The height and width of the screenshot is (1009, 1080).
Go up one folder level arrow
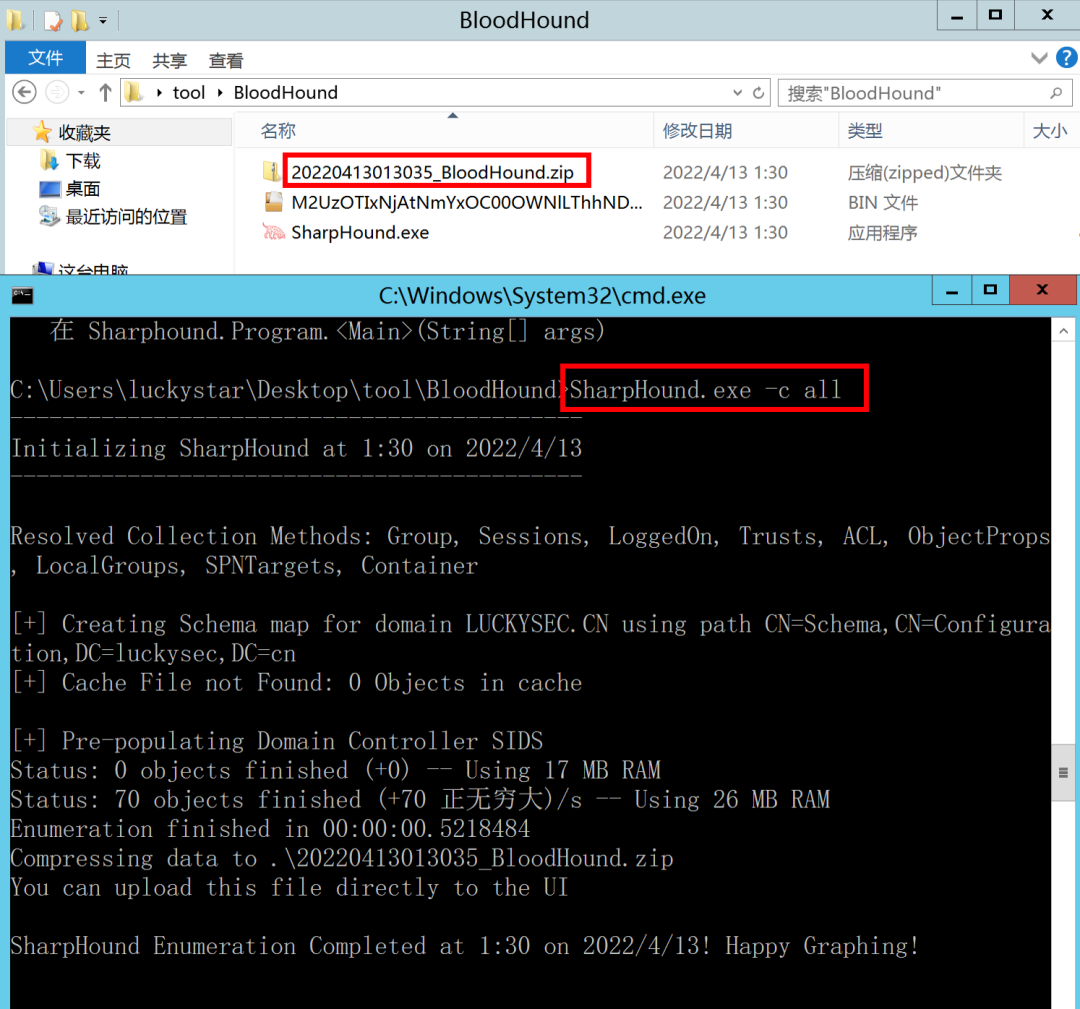(105, 92)
